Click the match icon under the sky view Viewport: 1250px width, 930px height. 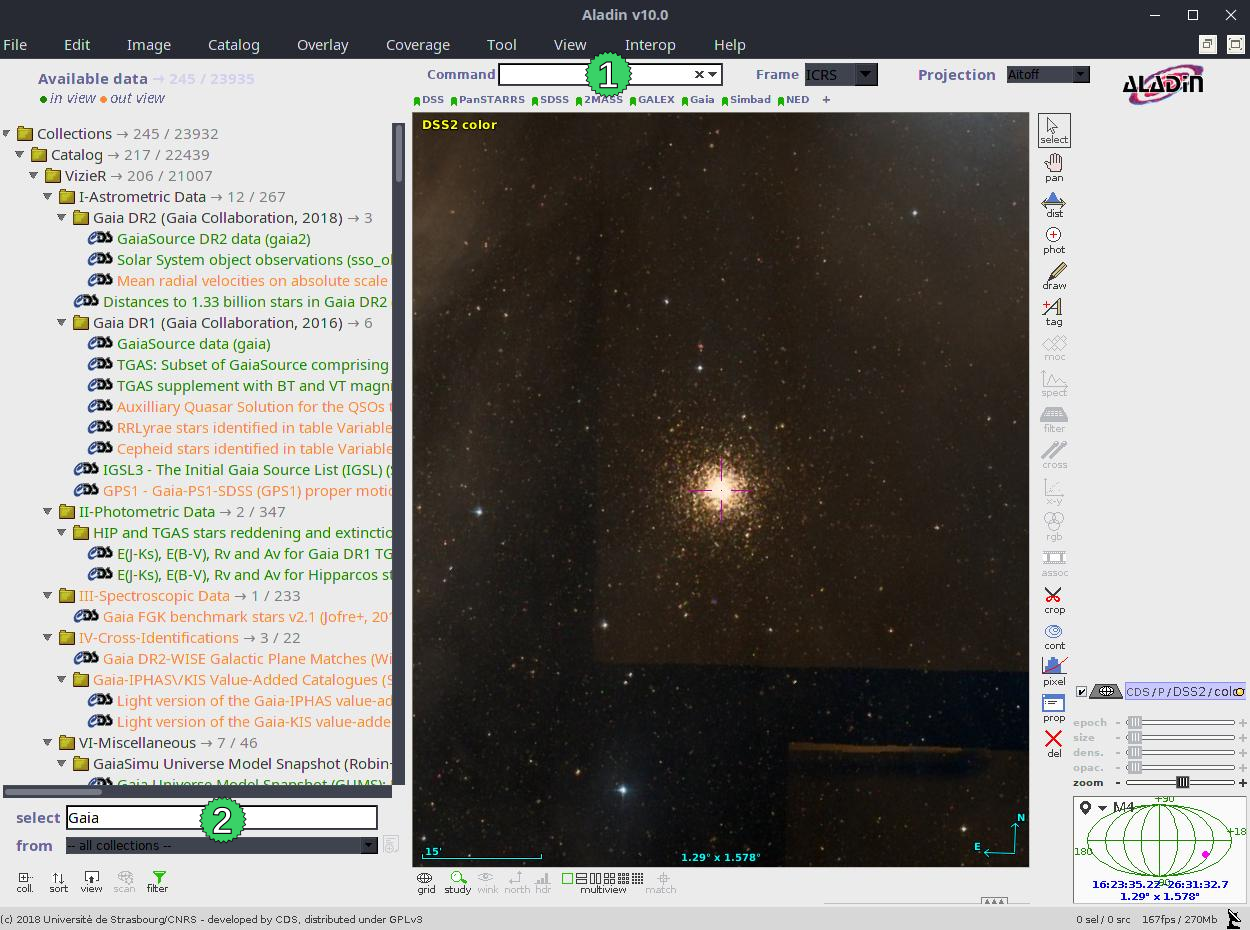[x=660, y=882]
